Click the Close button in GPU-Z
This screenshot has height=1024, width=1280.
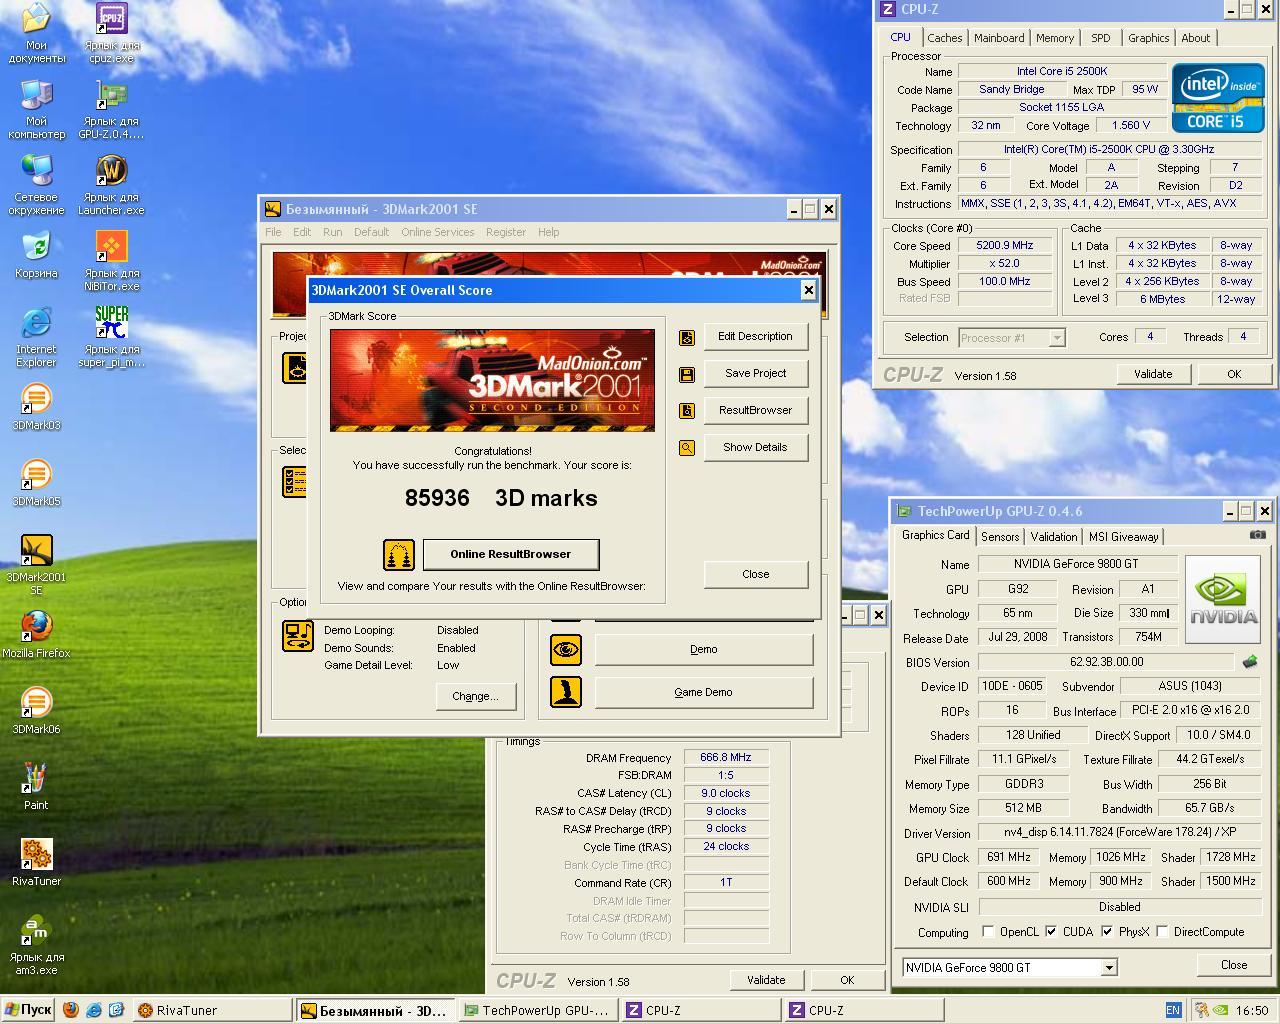click(1234, 965)
